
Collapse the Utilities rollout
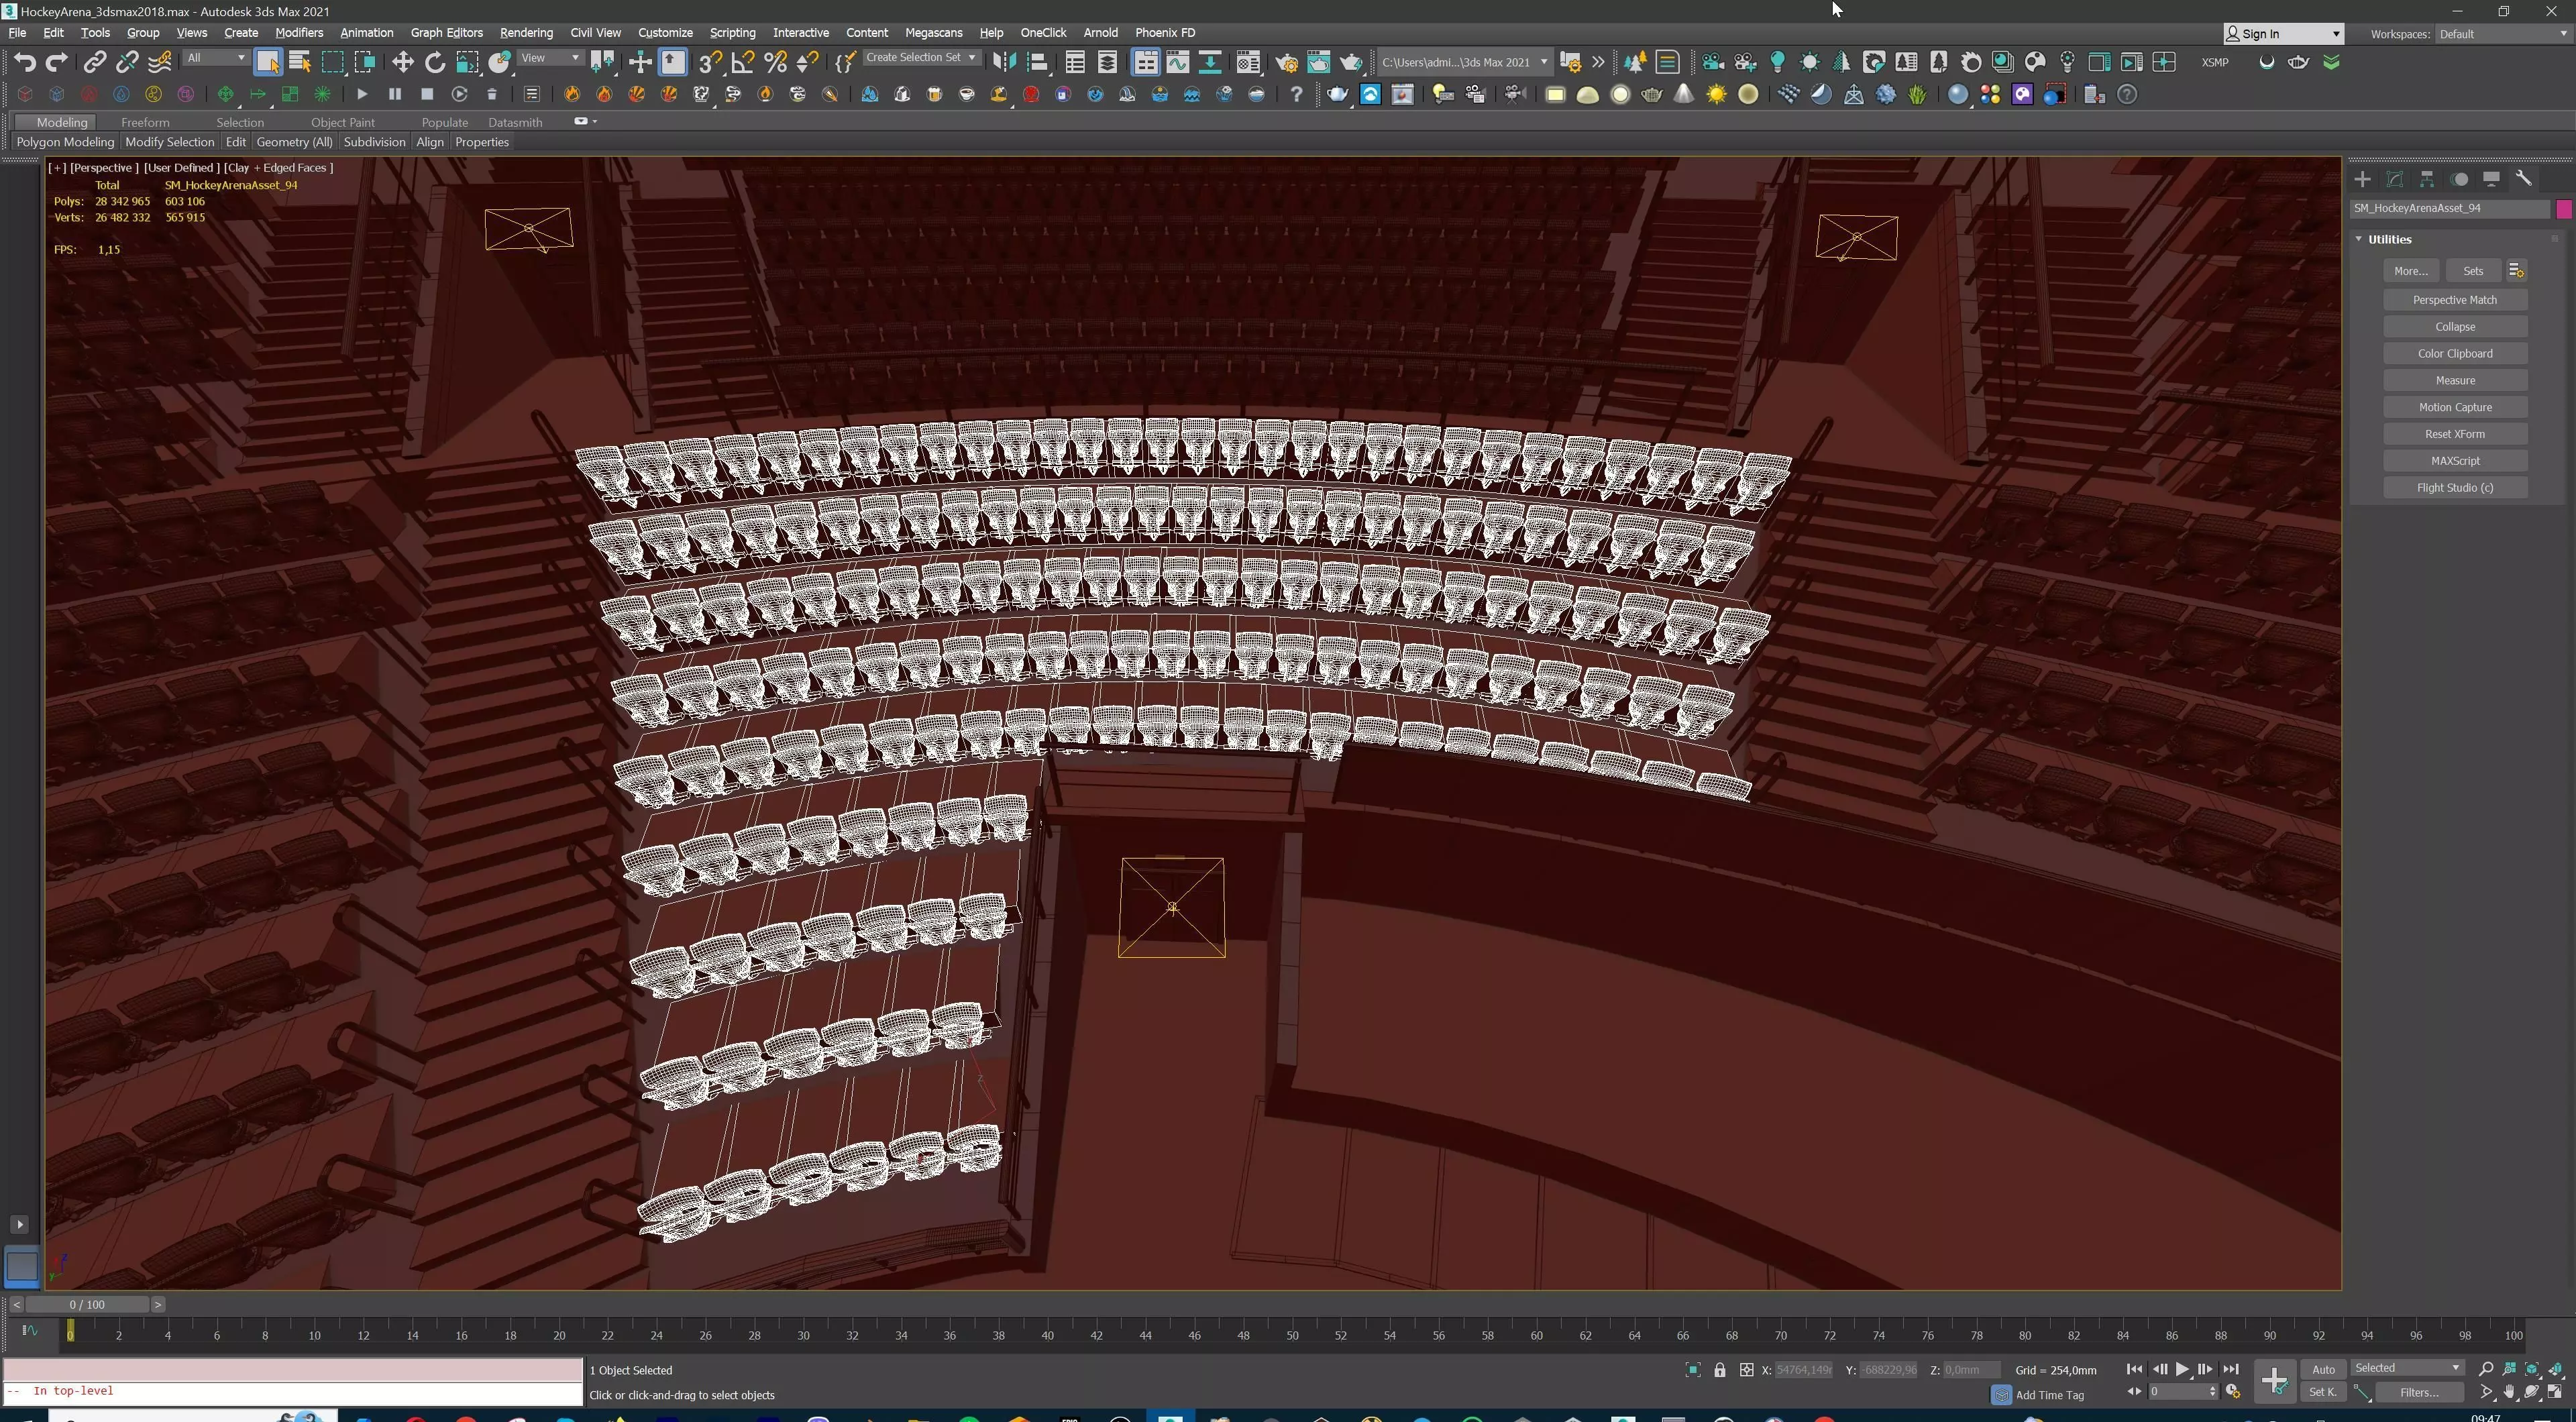point(2359,239)
